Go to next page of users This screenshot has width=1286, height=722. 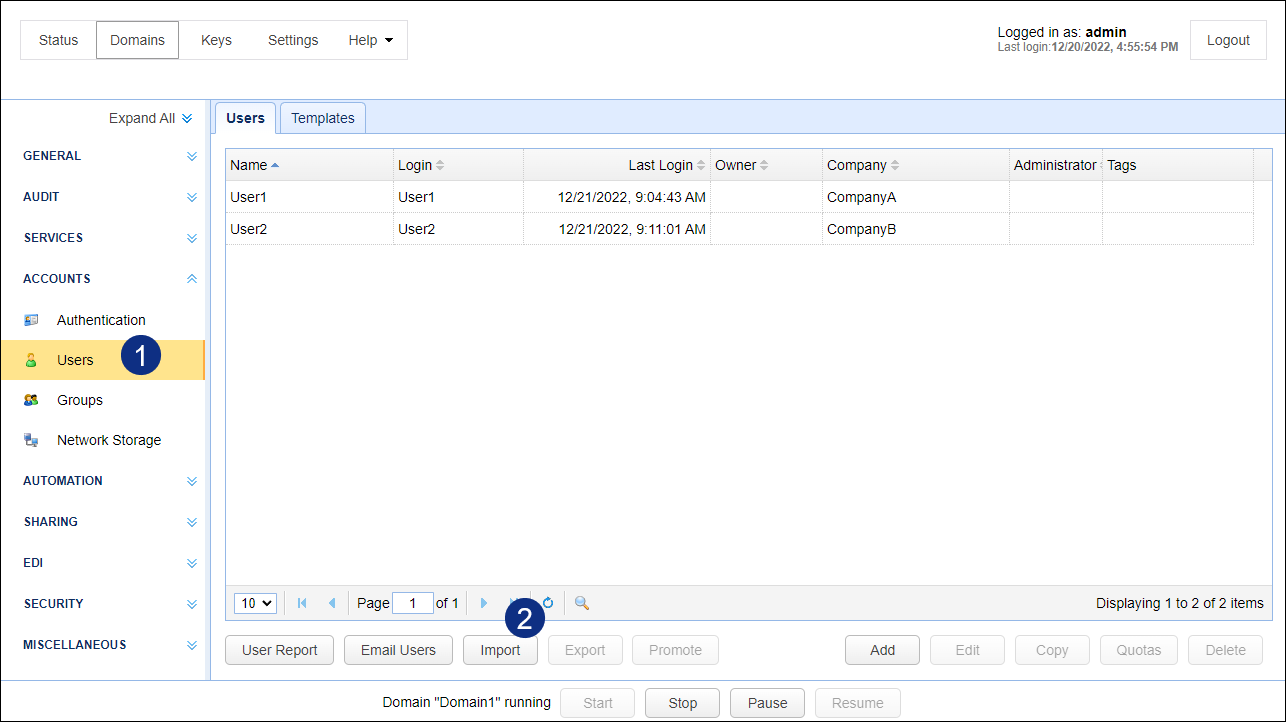click(484, 603)
